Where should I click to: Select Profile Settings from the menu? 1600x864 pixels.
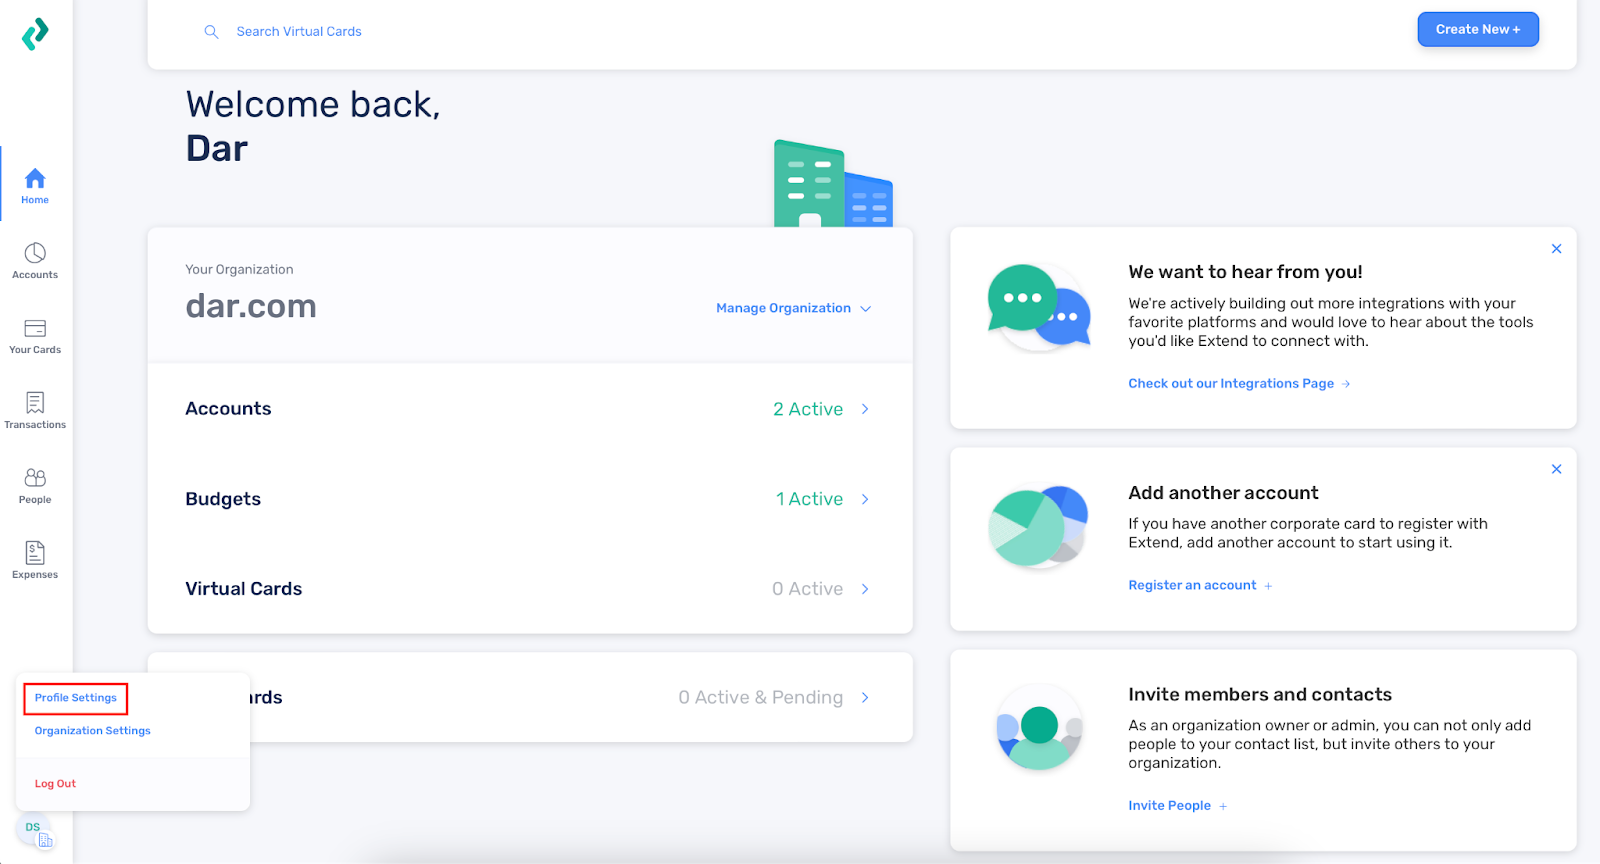click(76, 698)
